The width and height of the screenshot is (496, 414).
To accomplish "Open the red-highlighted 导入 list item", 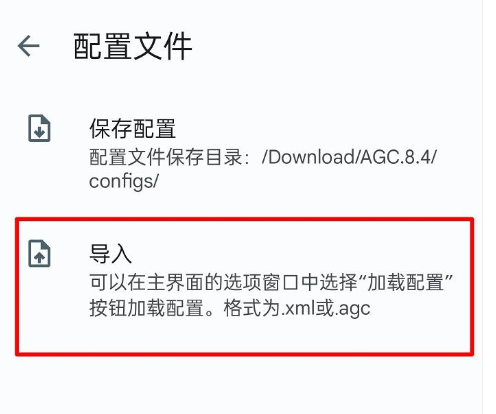I will pos(244,287).
